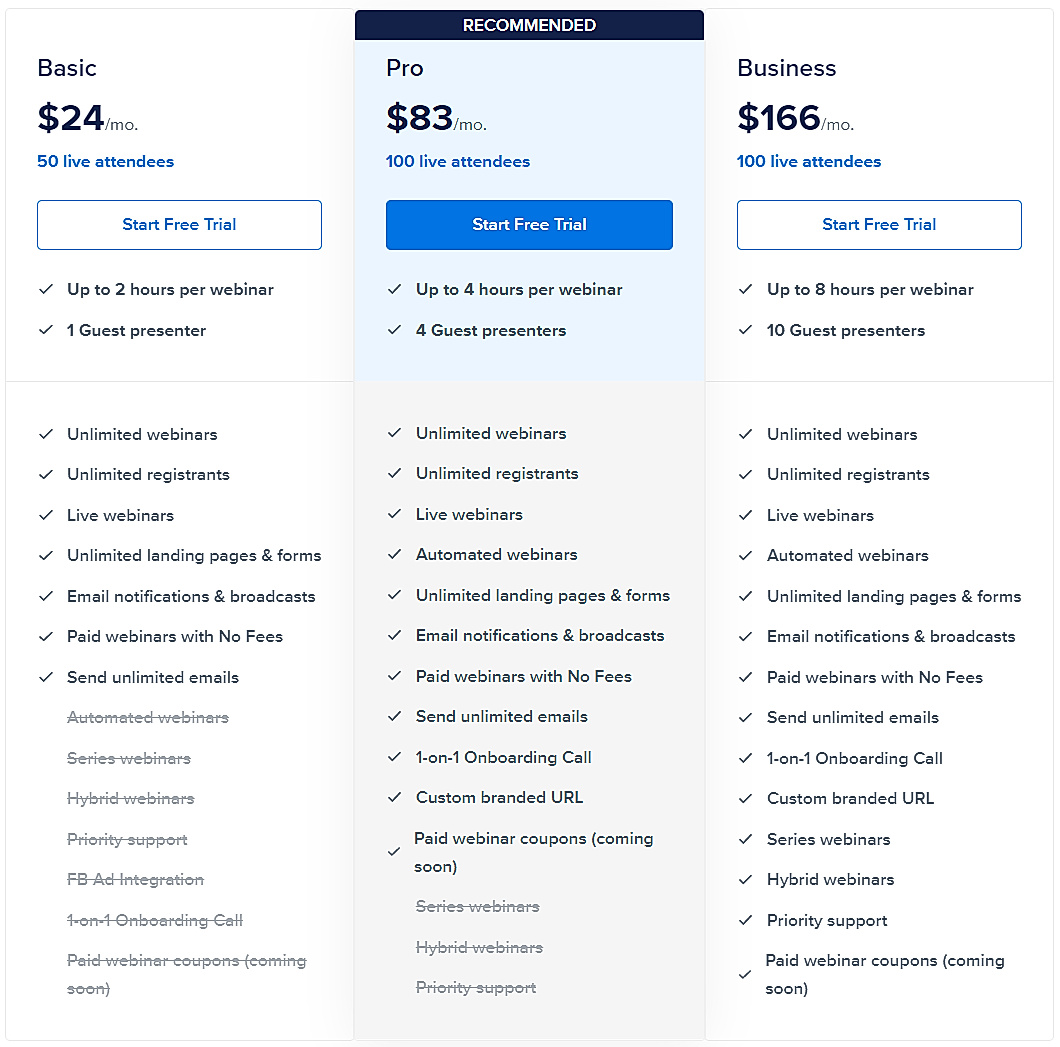The height and width of the screenshot is (1047, 1060).
Task: Click the Pro plan's 100 live attendees link
Action: 458,162
